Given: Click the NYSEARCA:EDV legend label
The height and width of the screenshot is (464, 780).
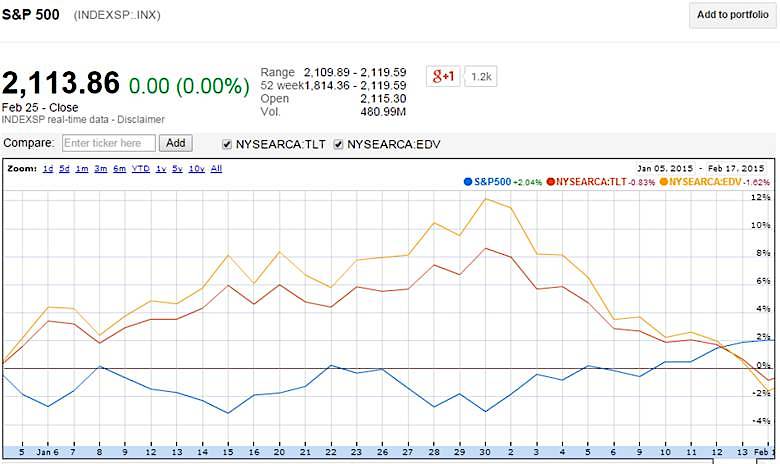Looking at the screenshot, I should pyautogui.click(x=705, y=182).
